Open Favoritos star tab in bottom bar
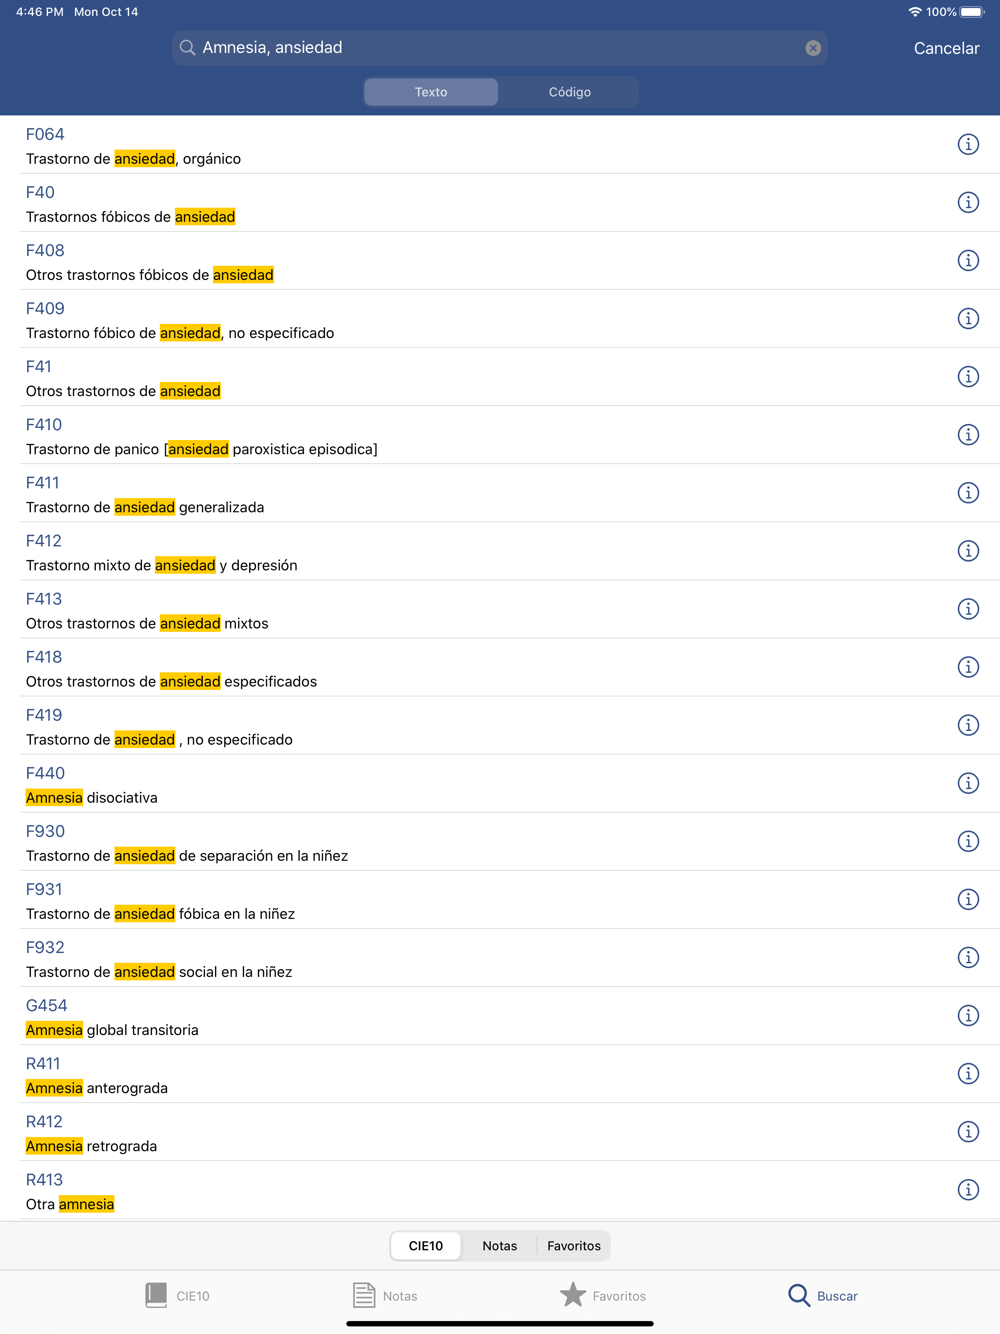 pyautogui.click(x=603, y=1295)
